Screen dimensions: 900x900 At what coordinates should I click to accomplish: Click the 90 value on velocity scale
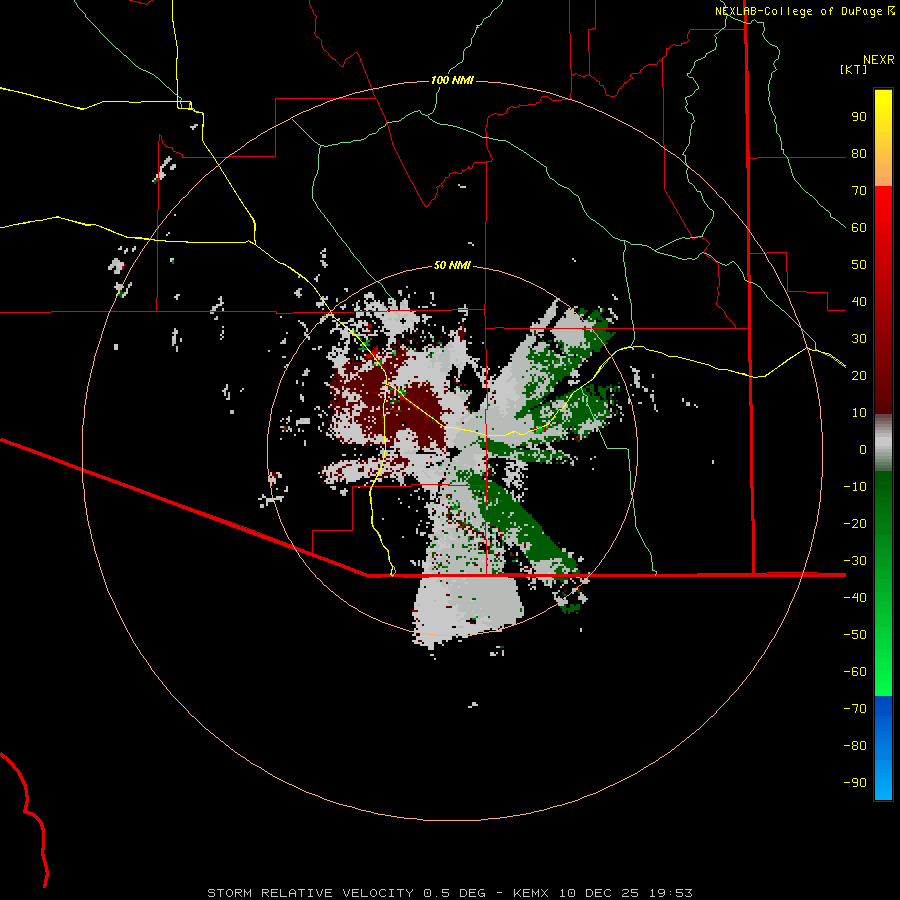859,117
